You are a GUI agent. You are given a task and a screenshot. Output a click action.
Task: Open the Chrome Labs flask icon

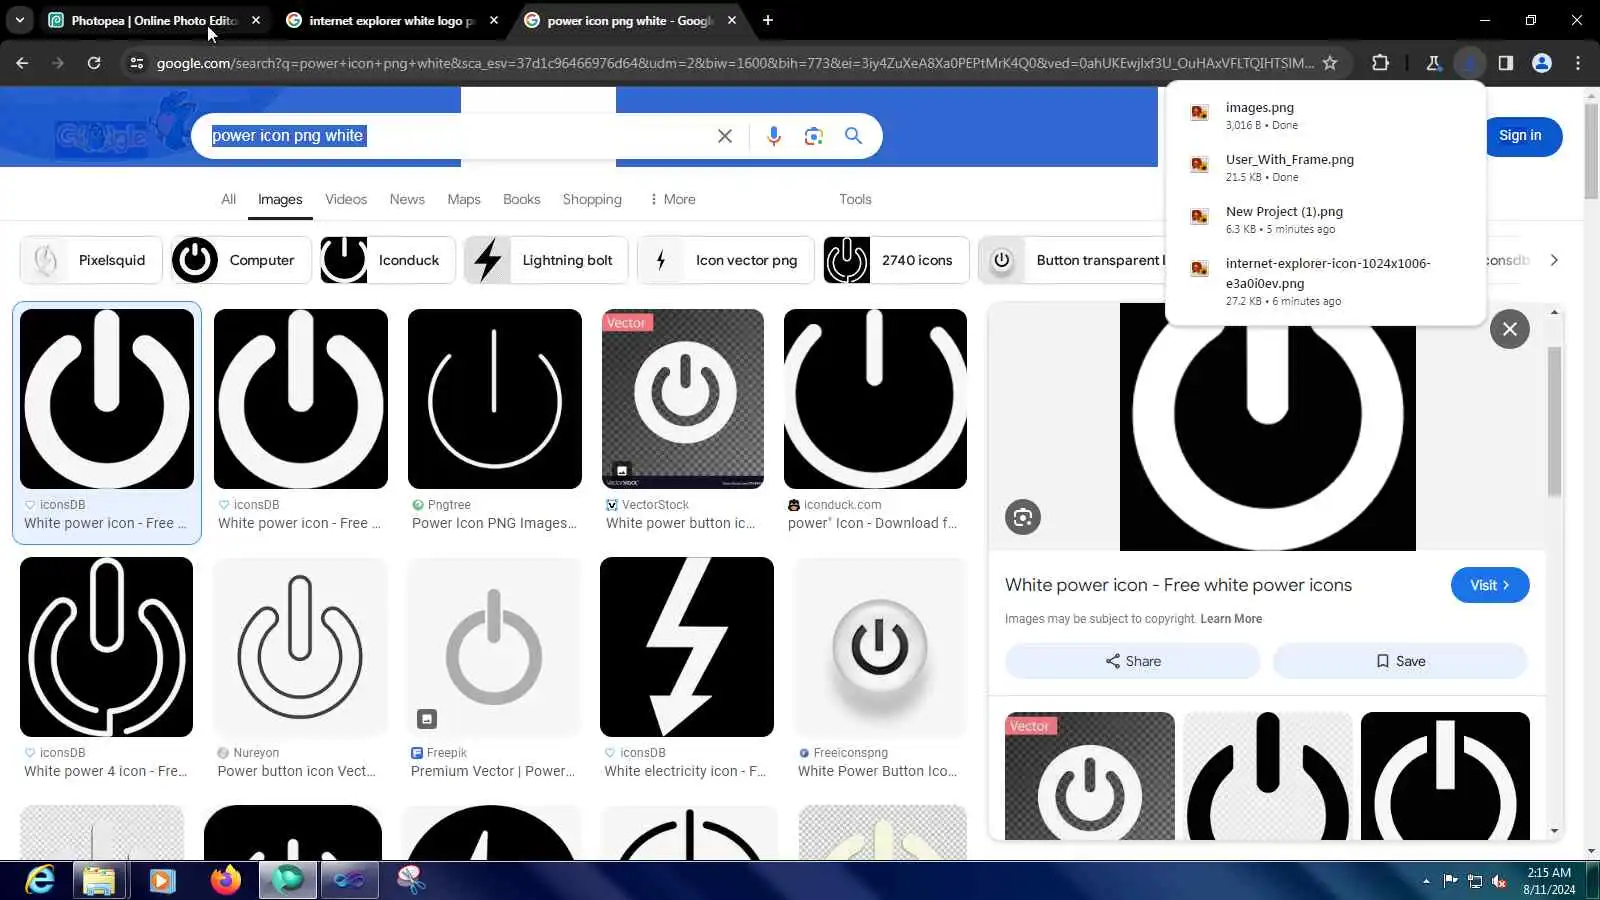click(x=1433, y=63)
